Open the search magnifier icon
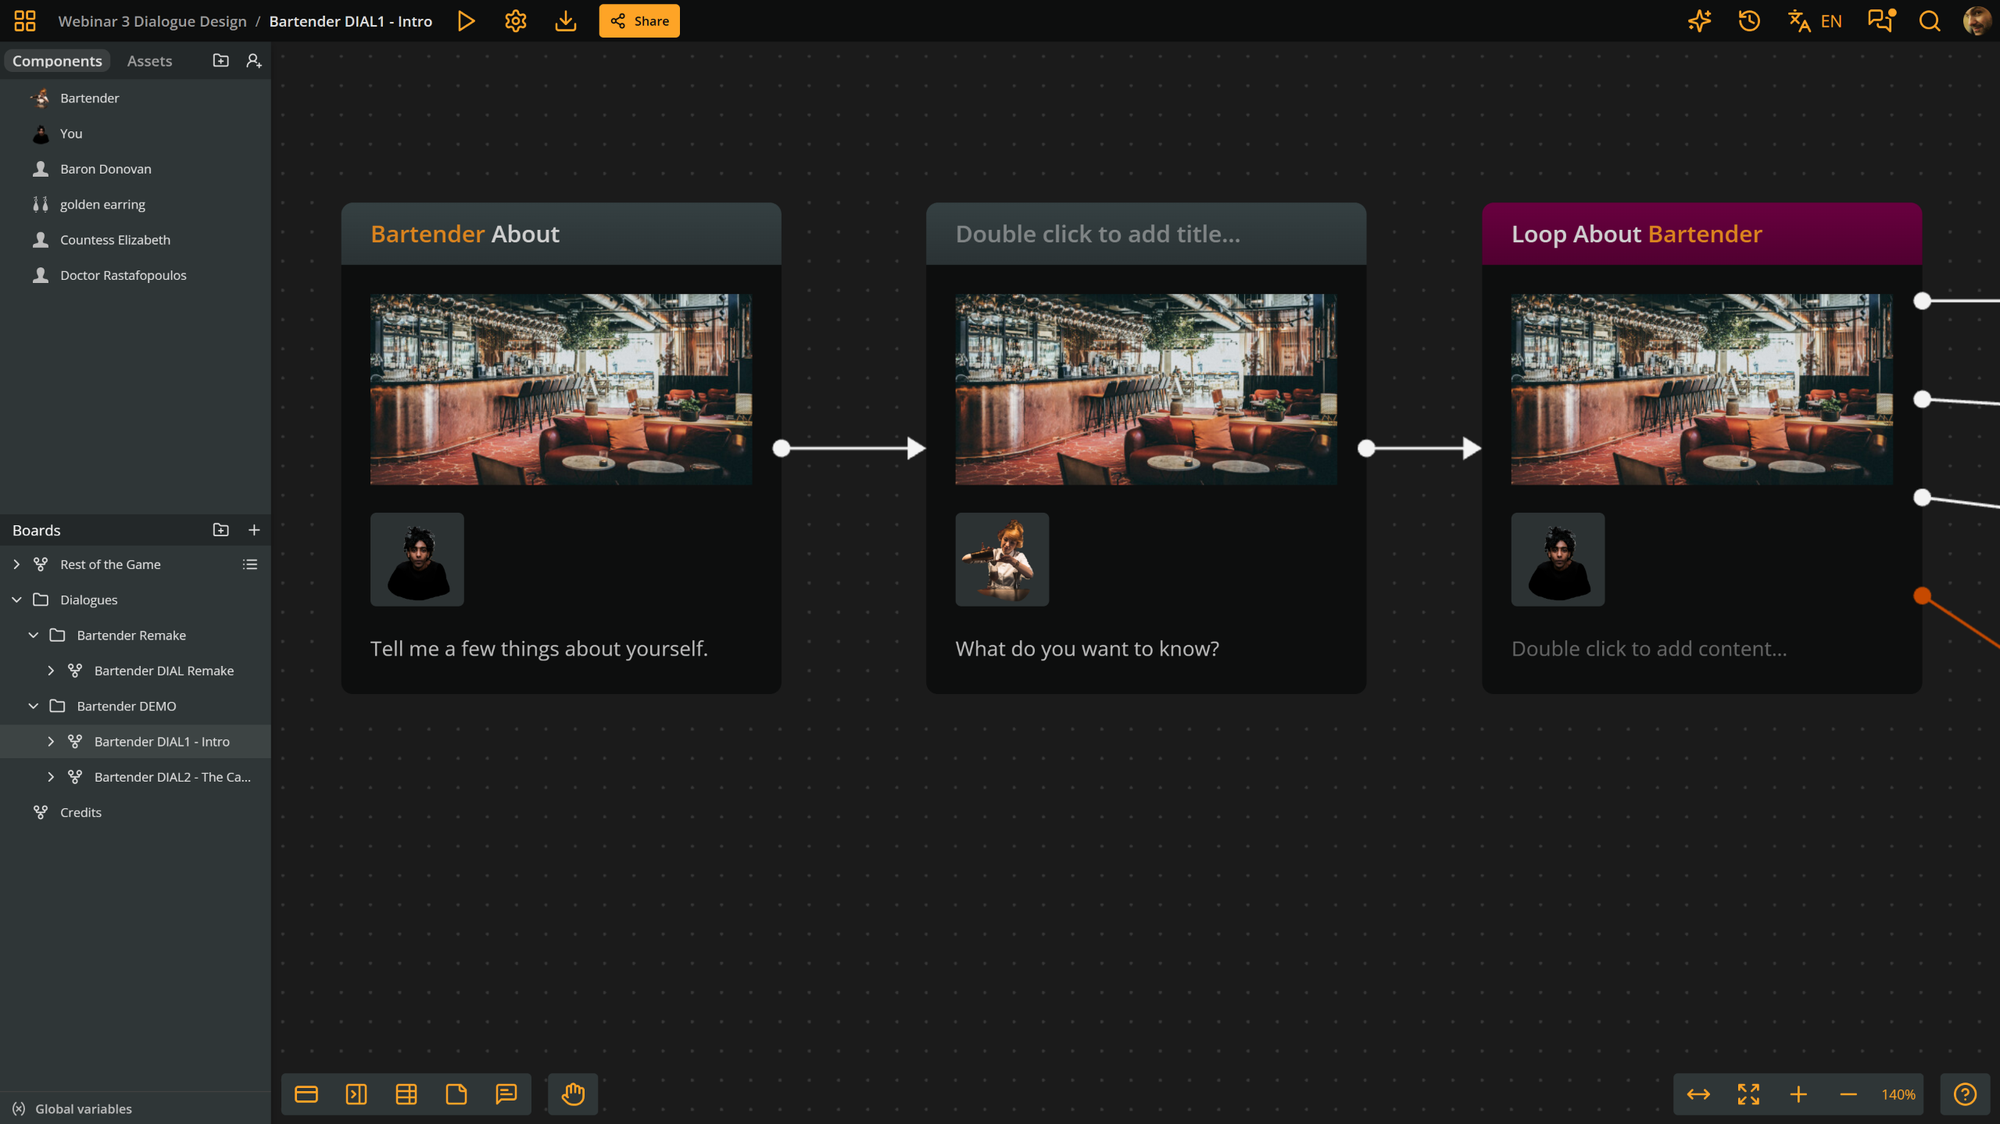The height and width of the screenshot is (1124, 2000). pos(1930,21)
